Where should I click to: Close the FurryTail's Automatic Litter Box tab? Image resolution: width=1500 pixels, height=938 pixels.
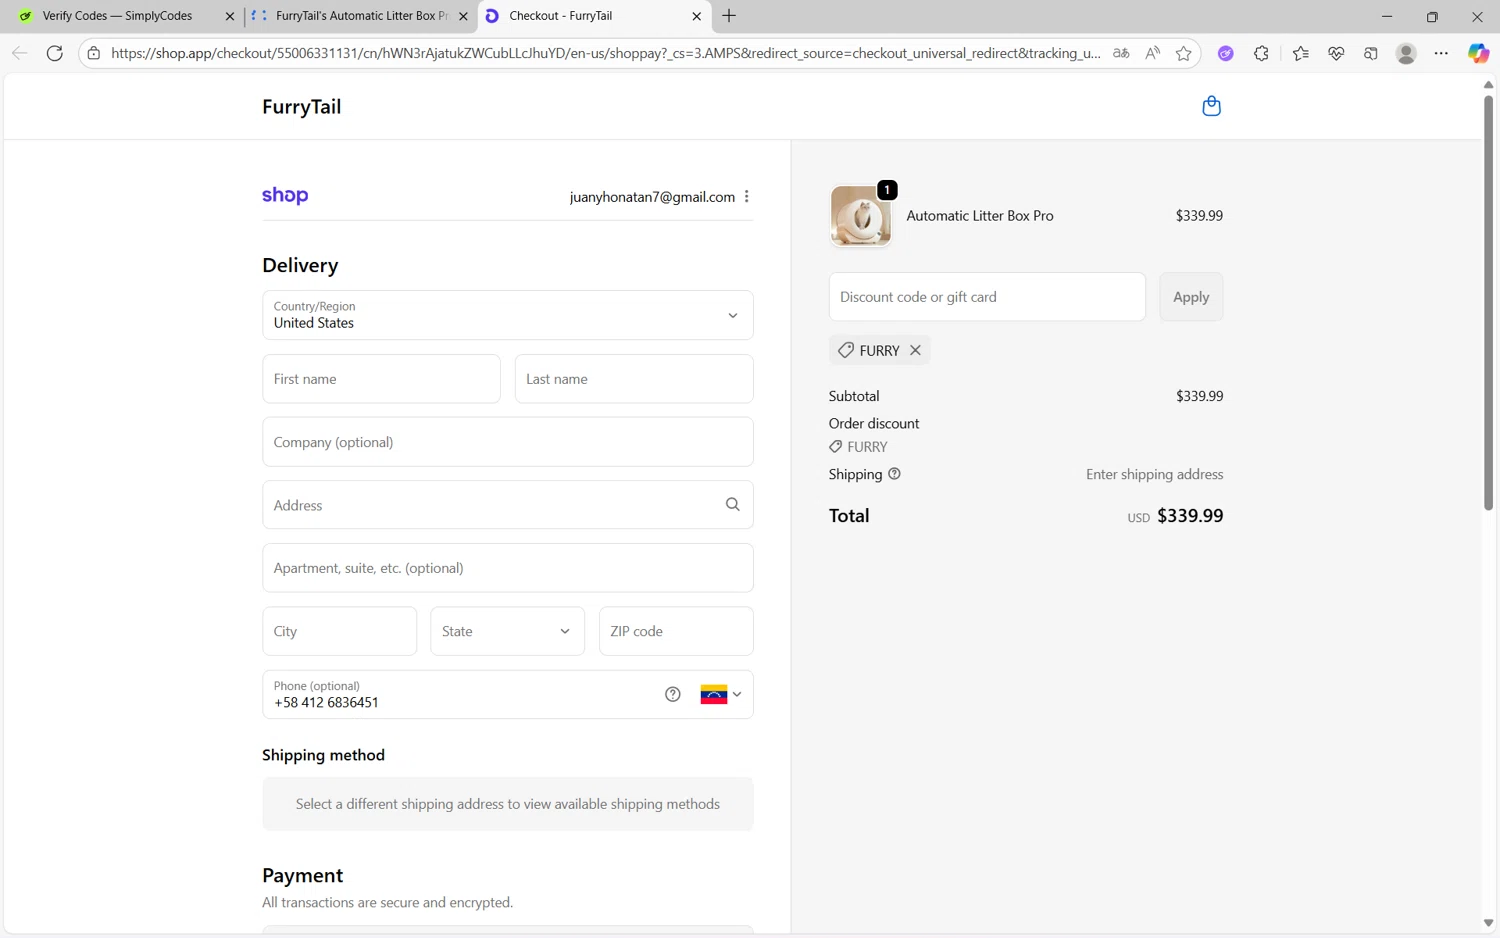point(463,16)
